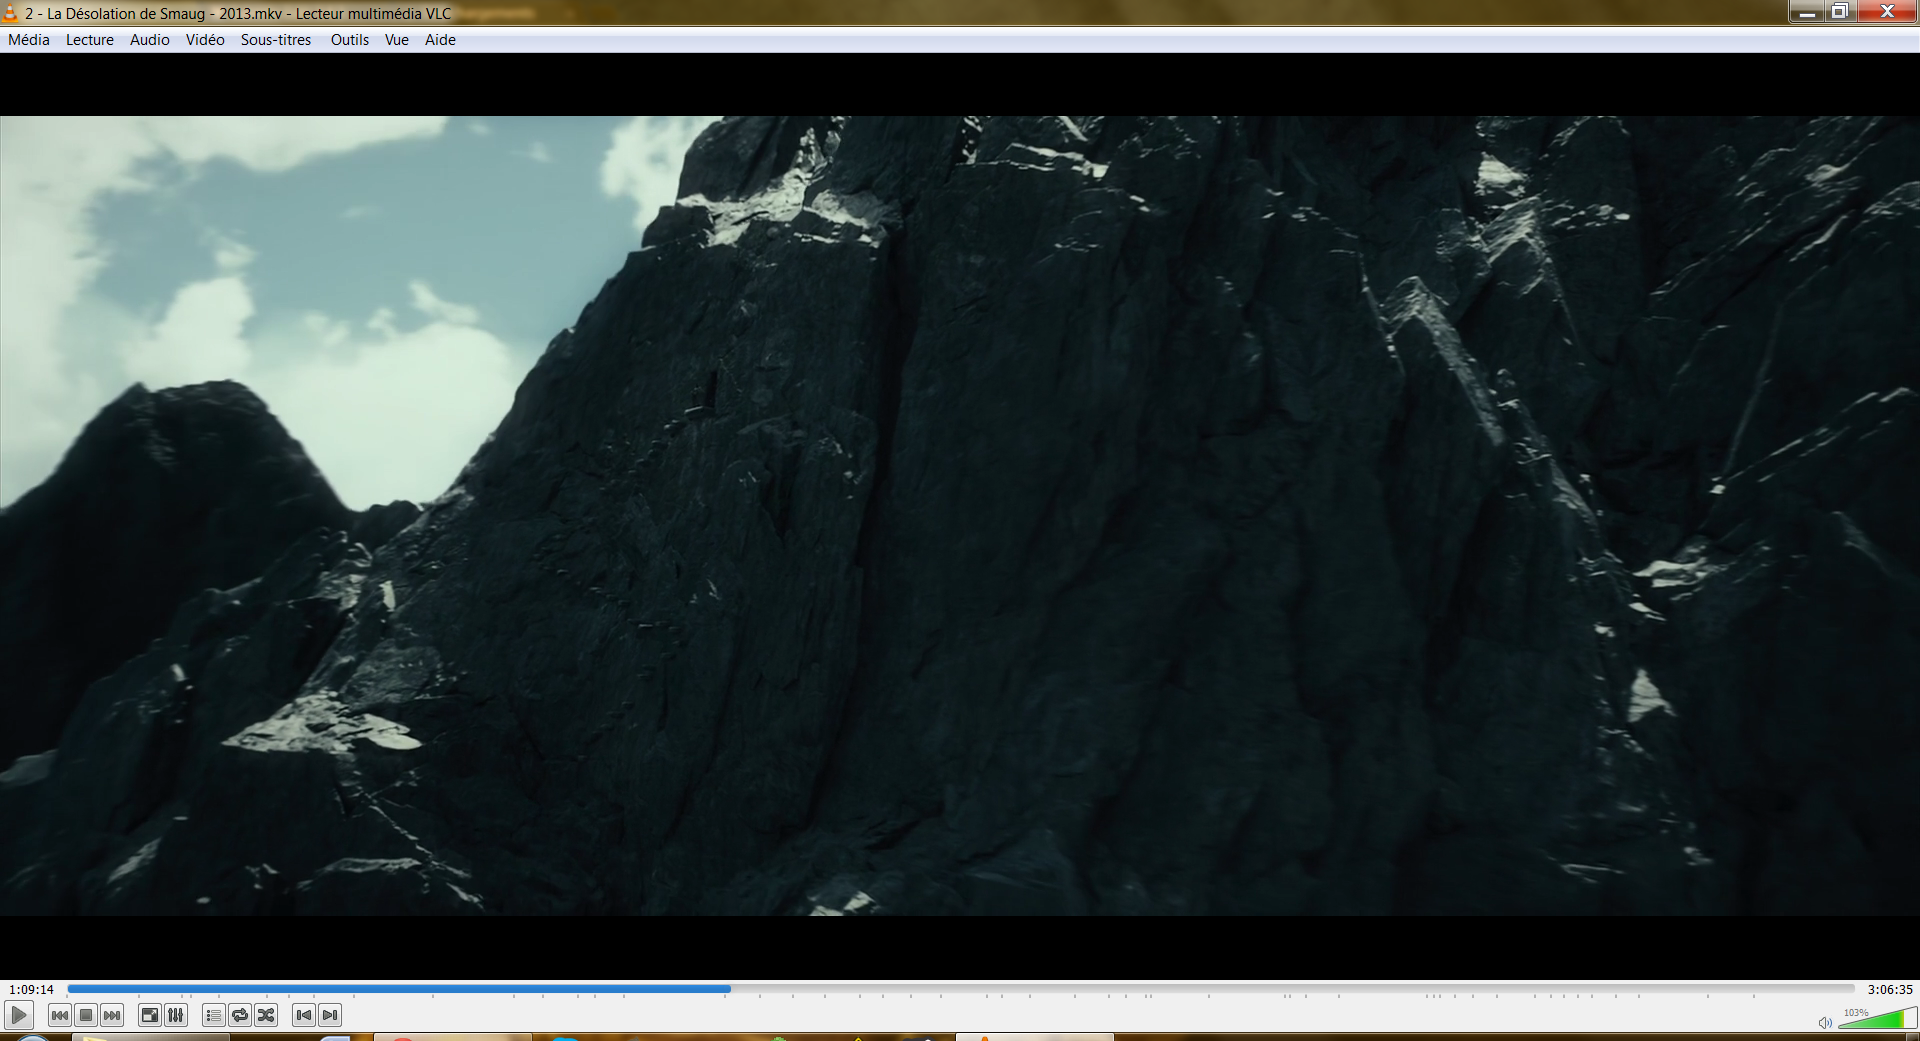The width and height of the screenshot is (1920, 1041).
Task: Skip to next media in playlist
Action: pos(112,1015)
